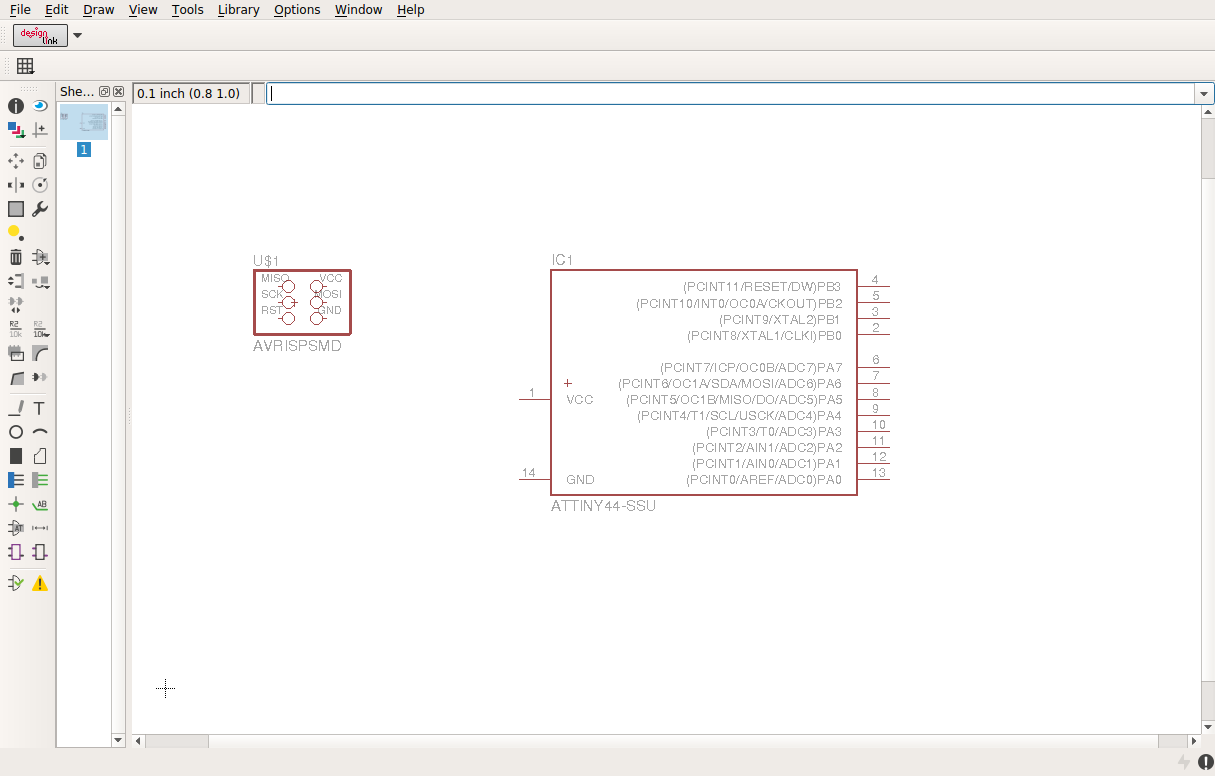Select the Junction tool
Screen dimensions: 1215x776
click(16, 504)
